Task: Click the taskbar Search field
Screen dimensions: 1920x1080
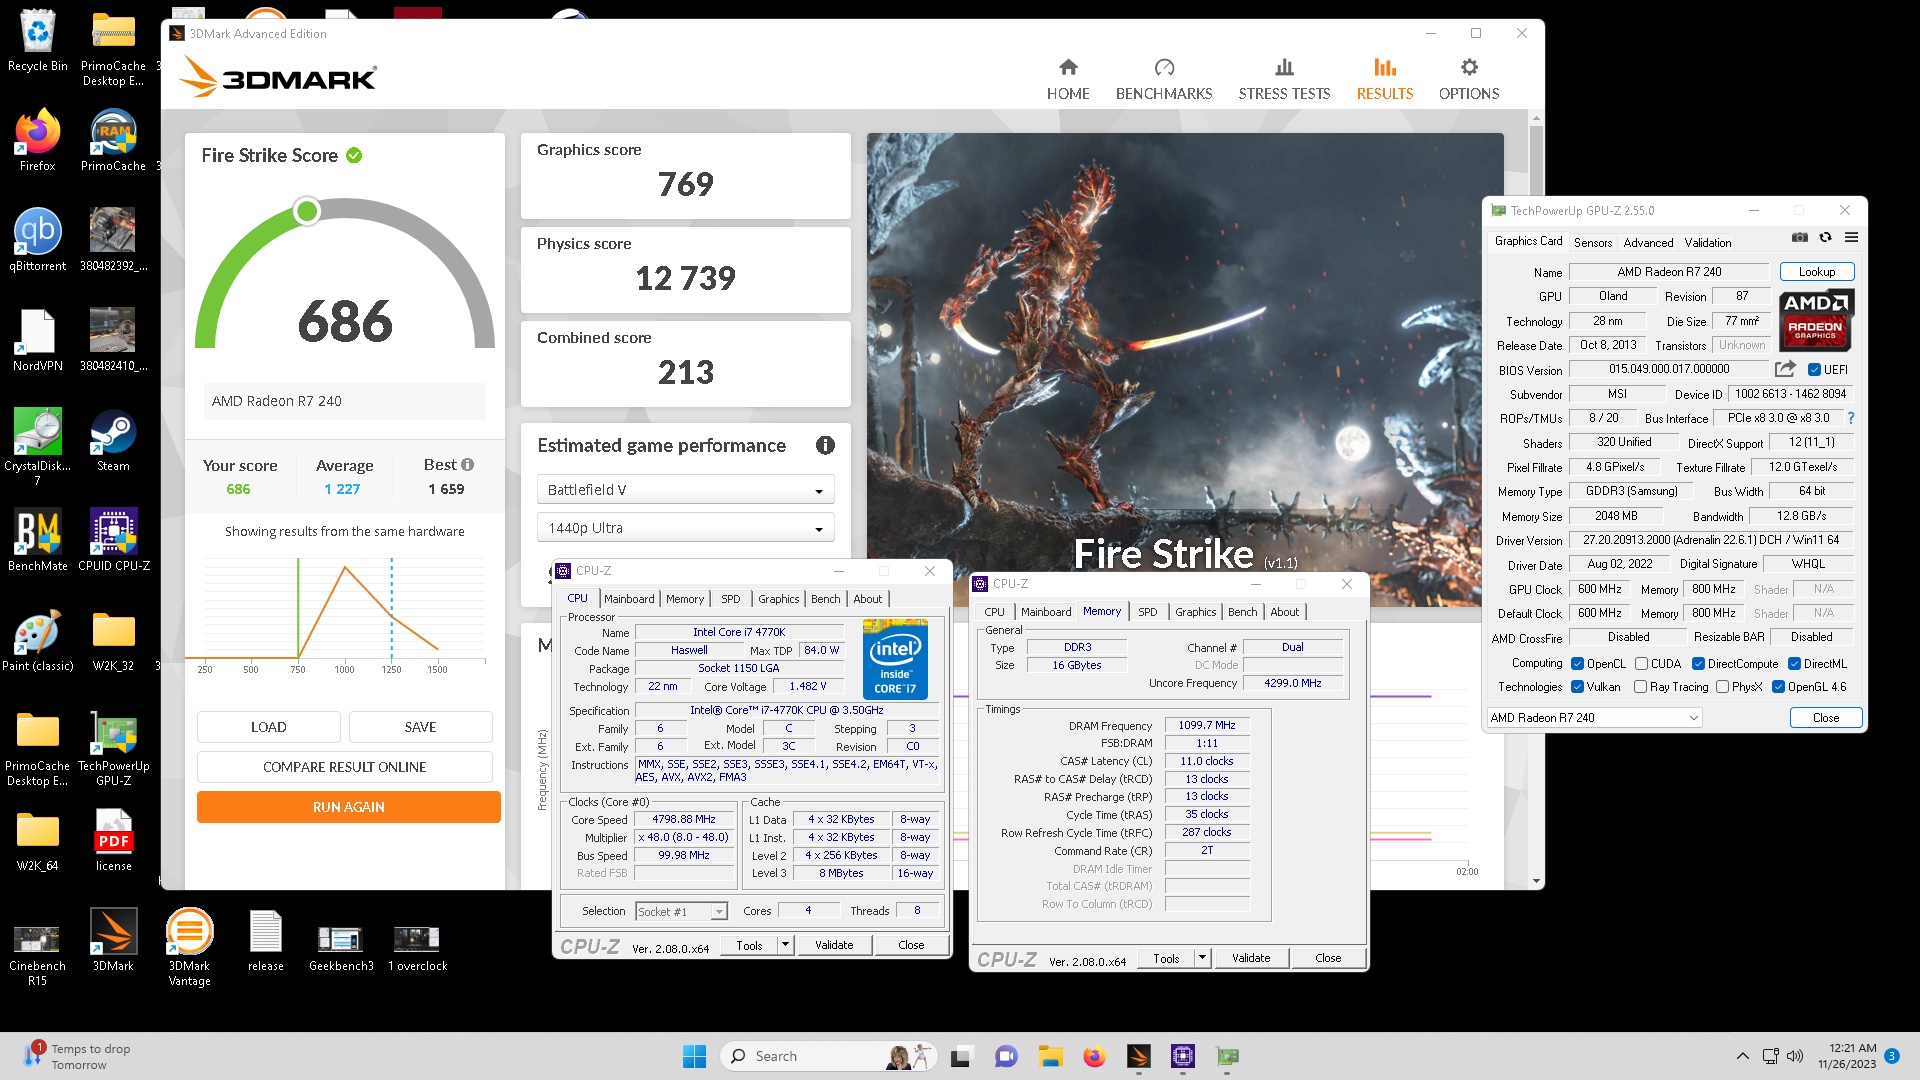Action: (x=828, y=1056)
